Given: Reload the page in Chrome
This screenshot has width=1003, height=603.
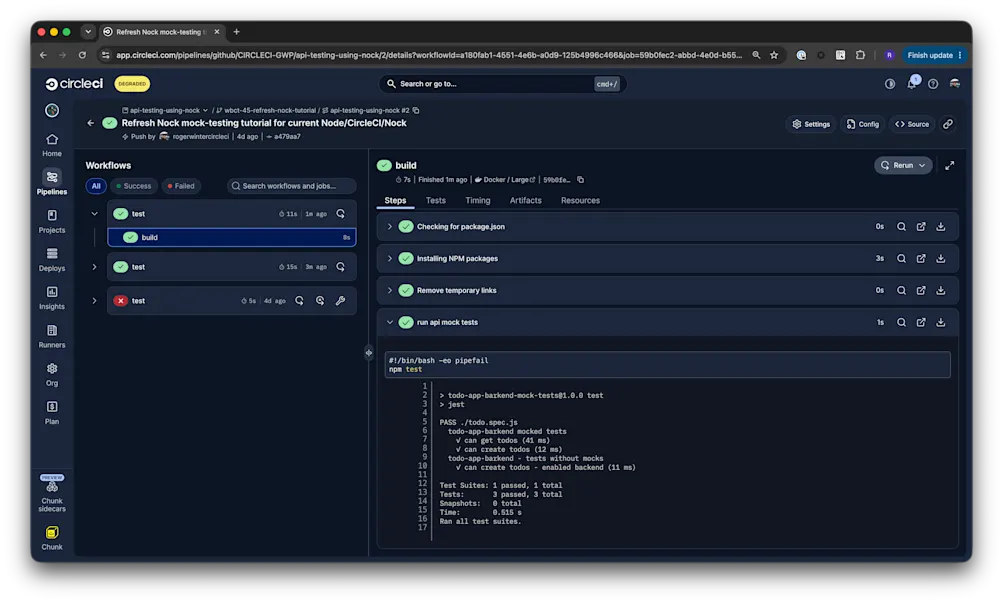Looking at the screenshot, I should coord(82,56).
